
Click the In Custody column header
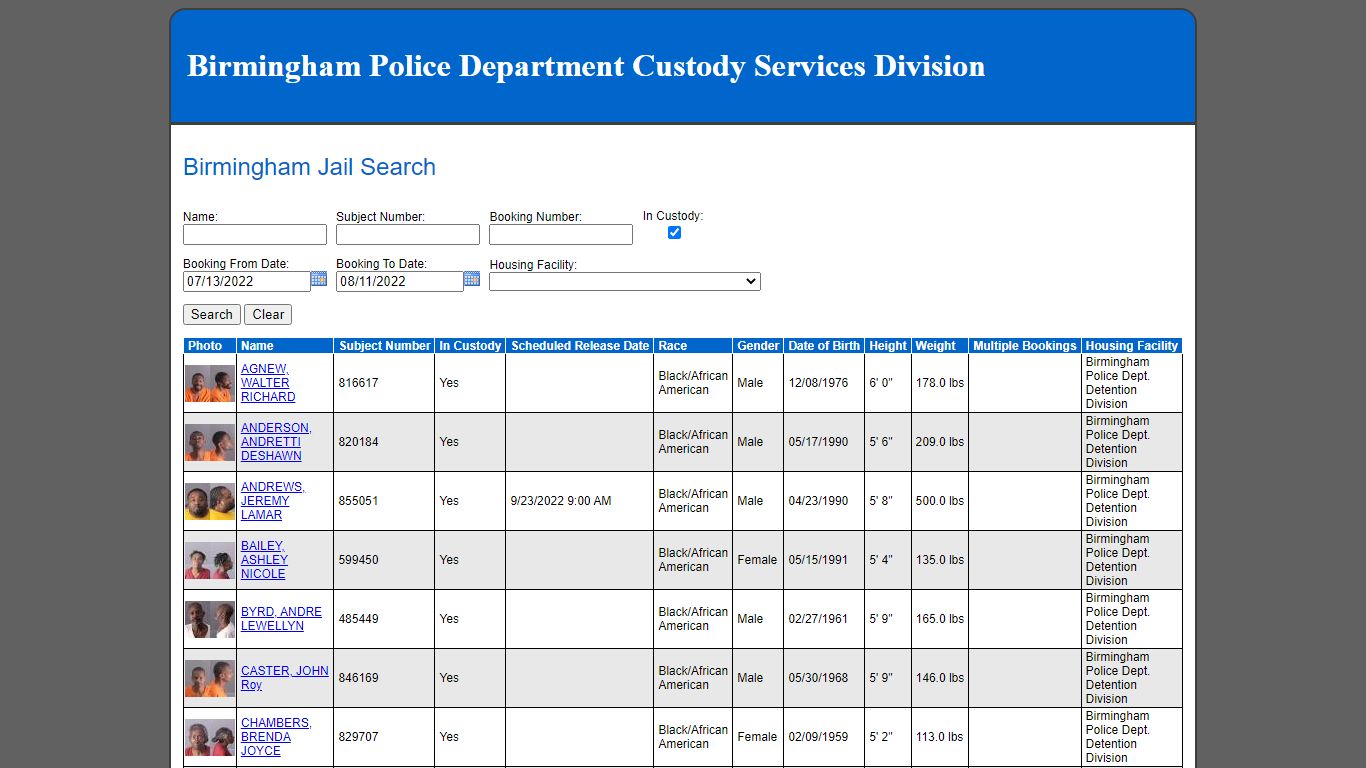pos(470,346)
